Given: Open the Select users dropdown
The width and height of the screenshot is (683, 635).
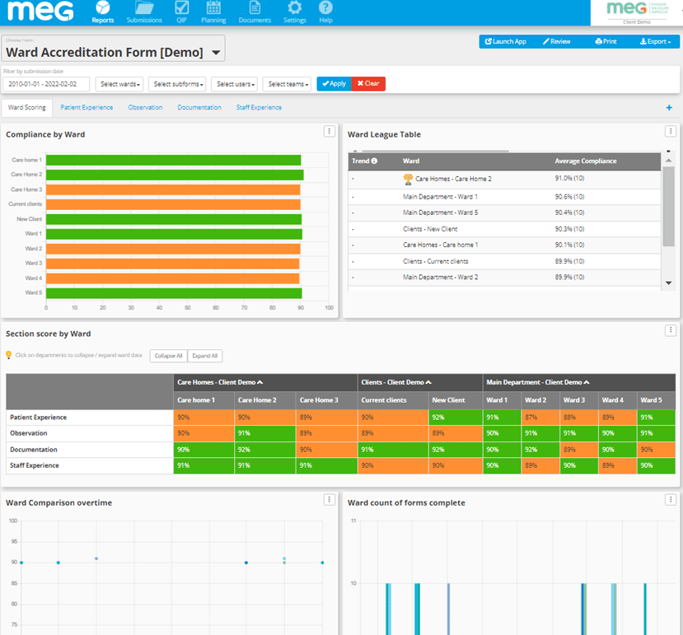Looking at the screenshot, I should point(235,84).
